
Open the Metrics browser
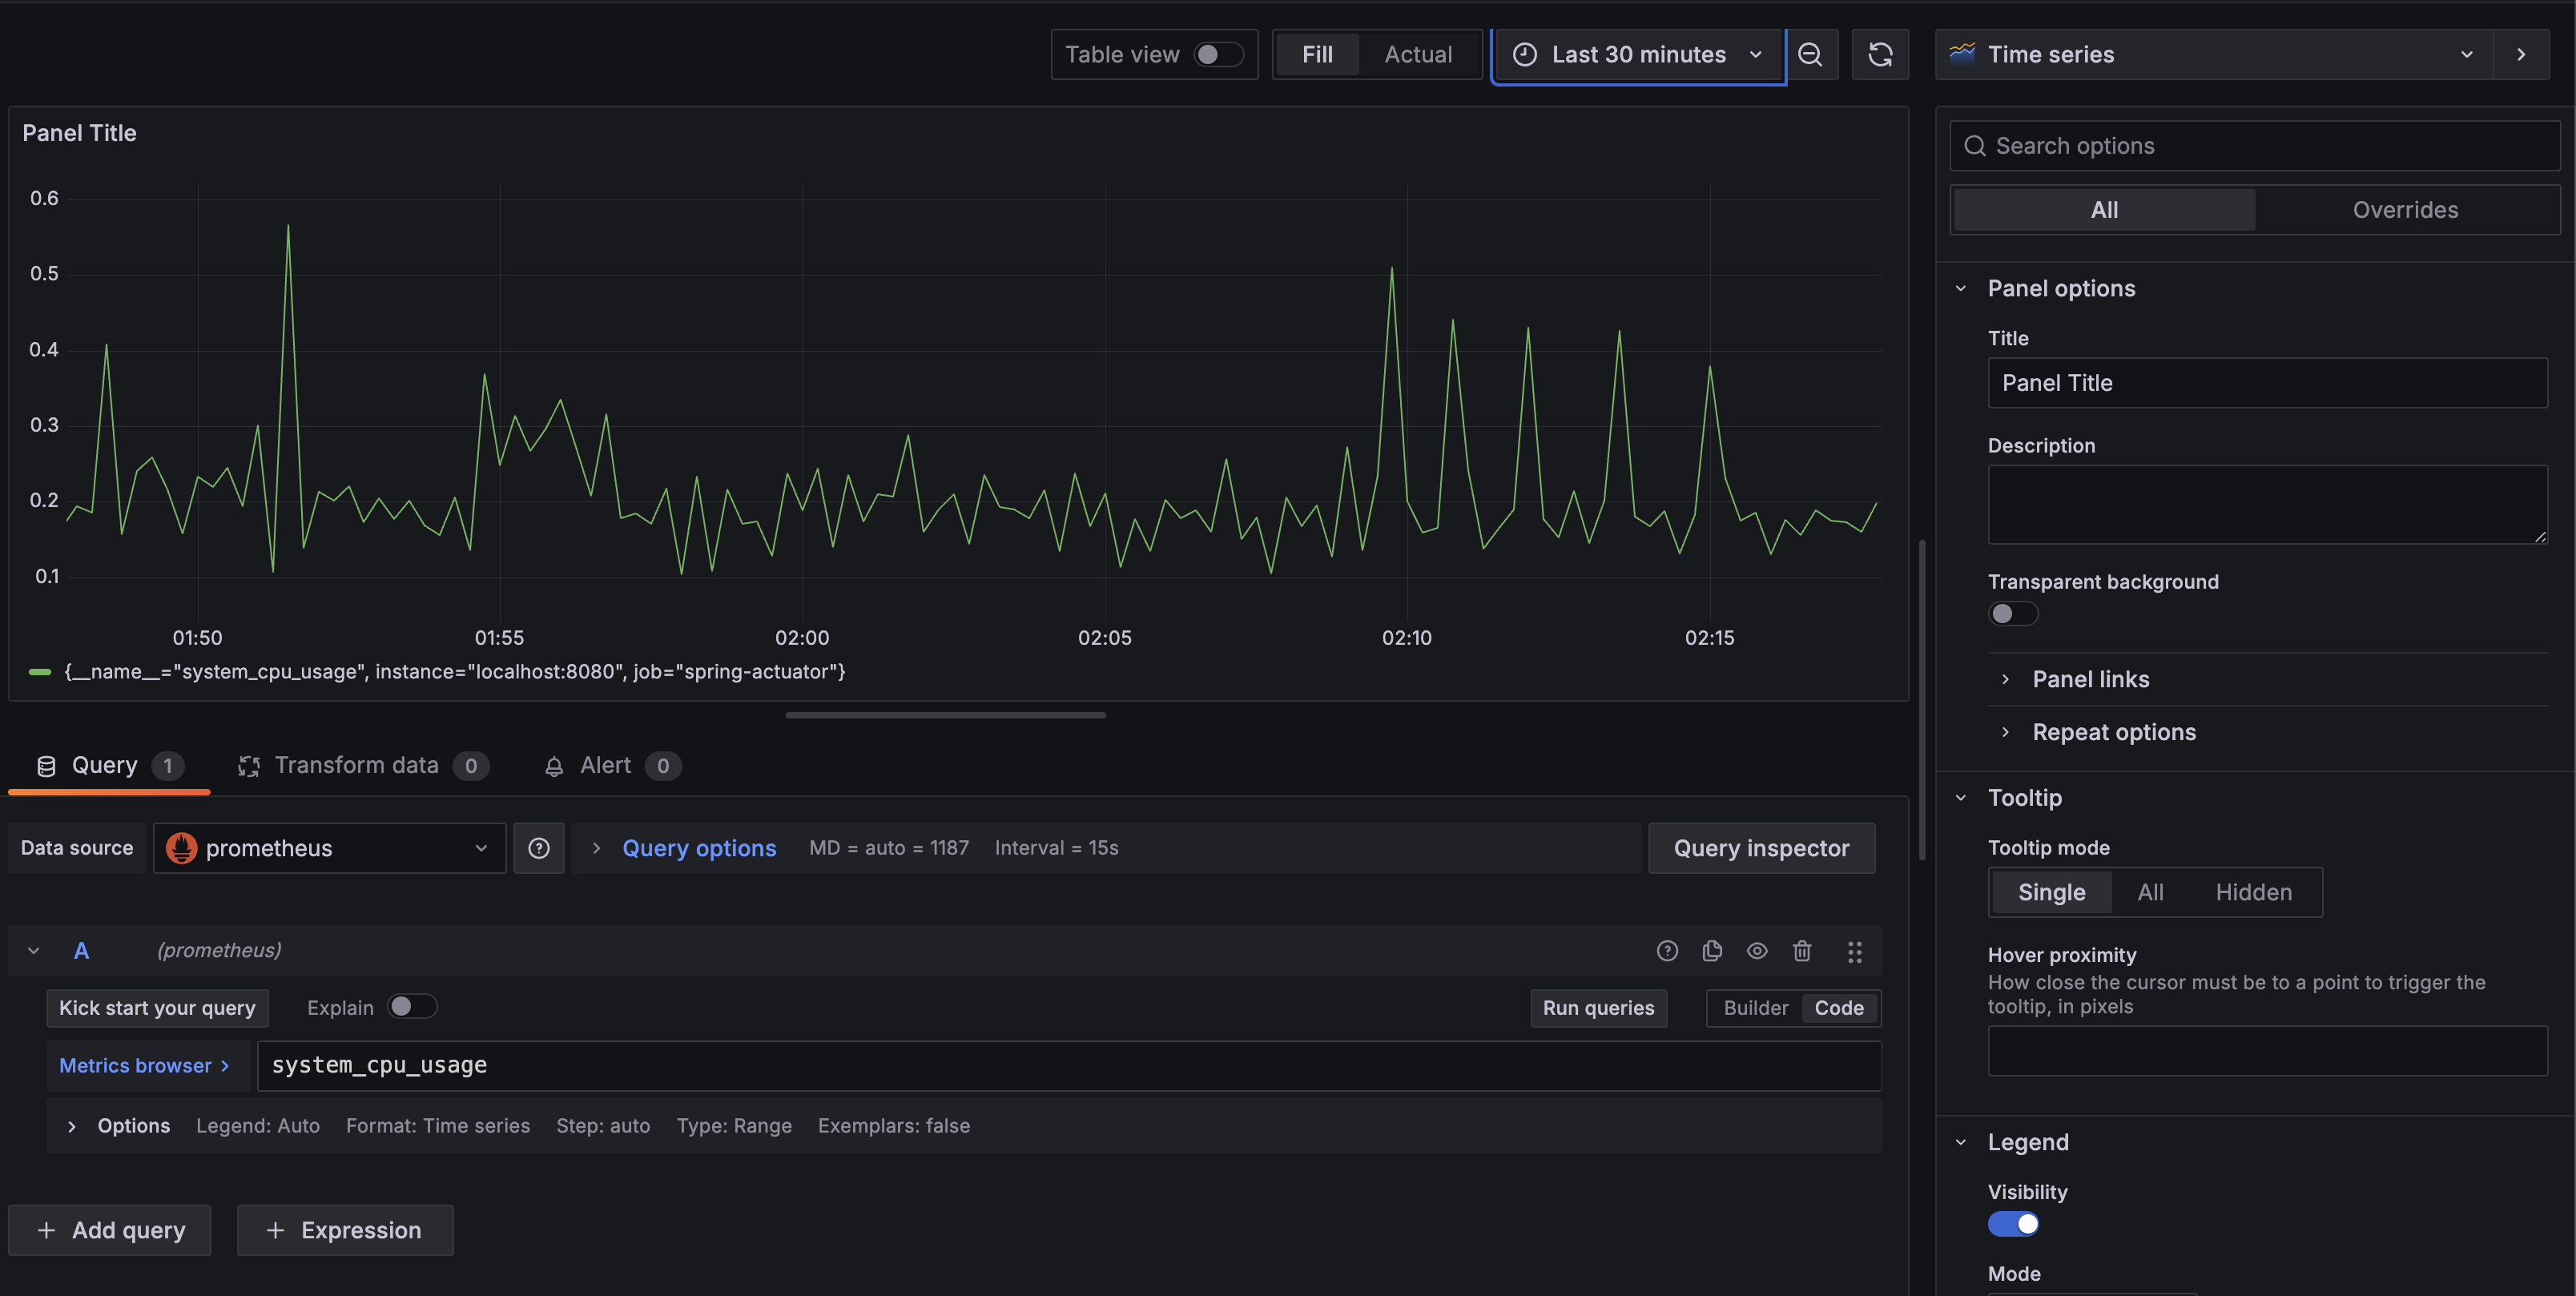tap(144, 1066)
